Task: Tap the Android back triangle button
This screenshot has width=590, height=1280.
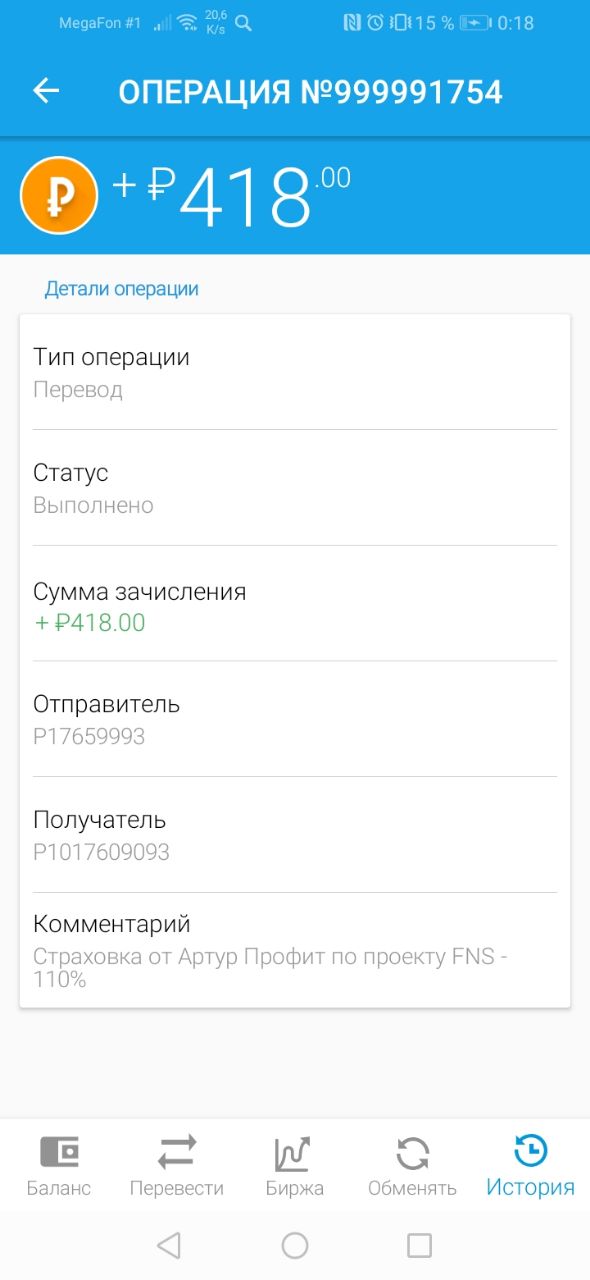Action: click(169, 1245)
